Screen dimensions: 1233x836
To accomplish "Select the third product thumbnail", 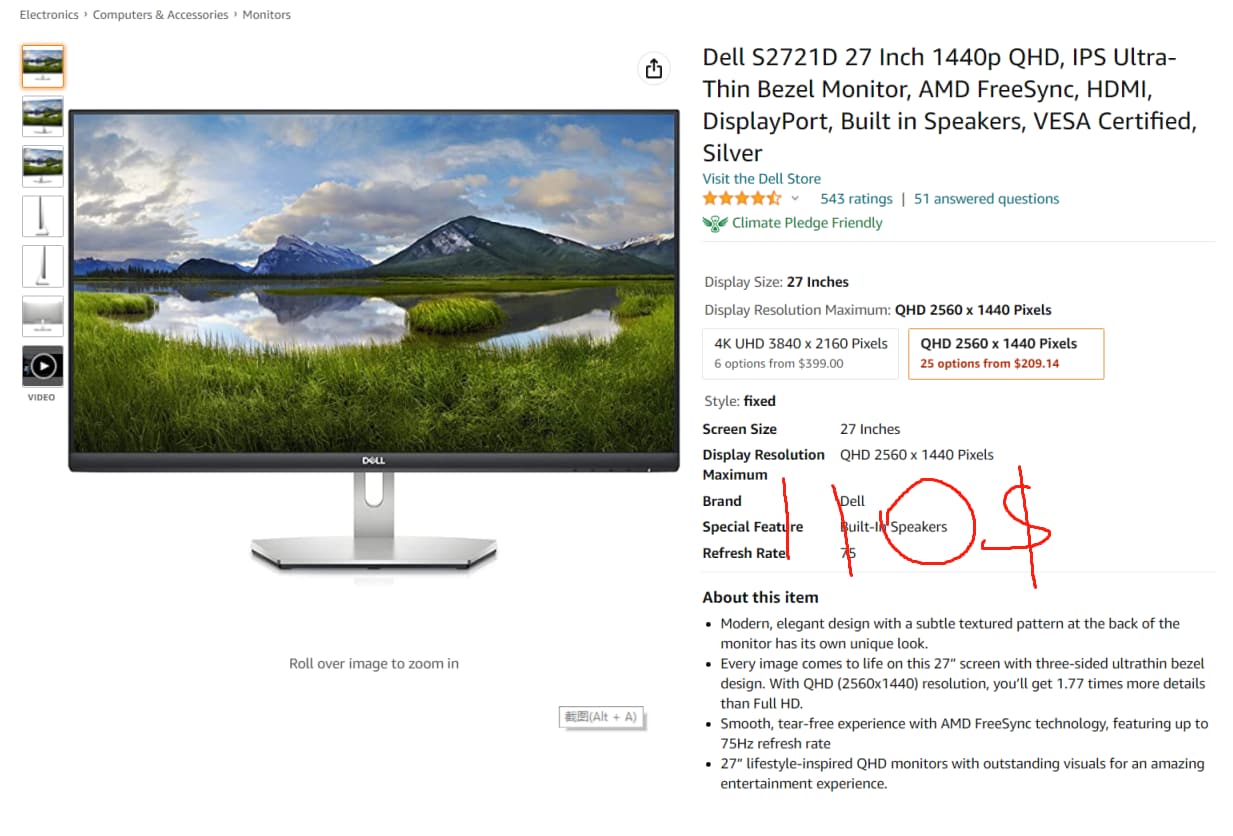I will (x=43, y=166).
